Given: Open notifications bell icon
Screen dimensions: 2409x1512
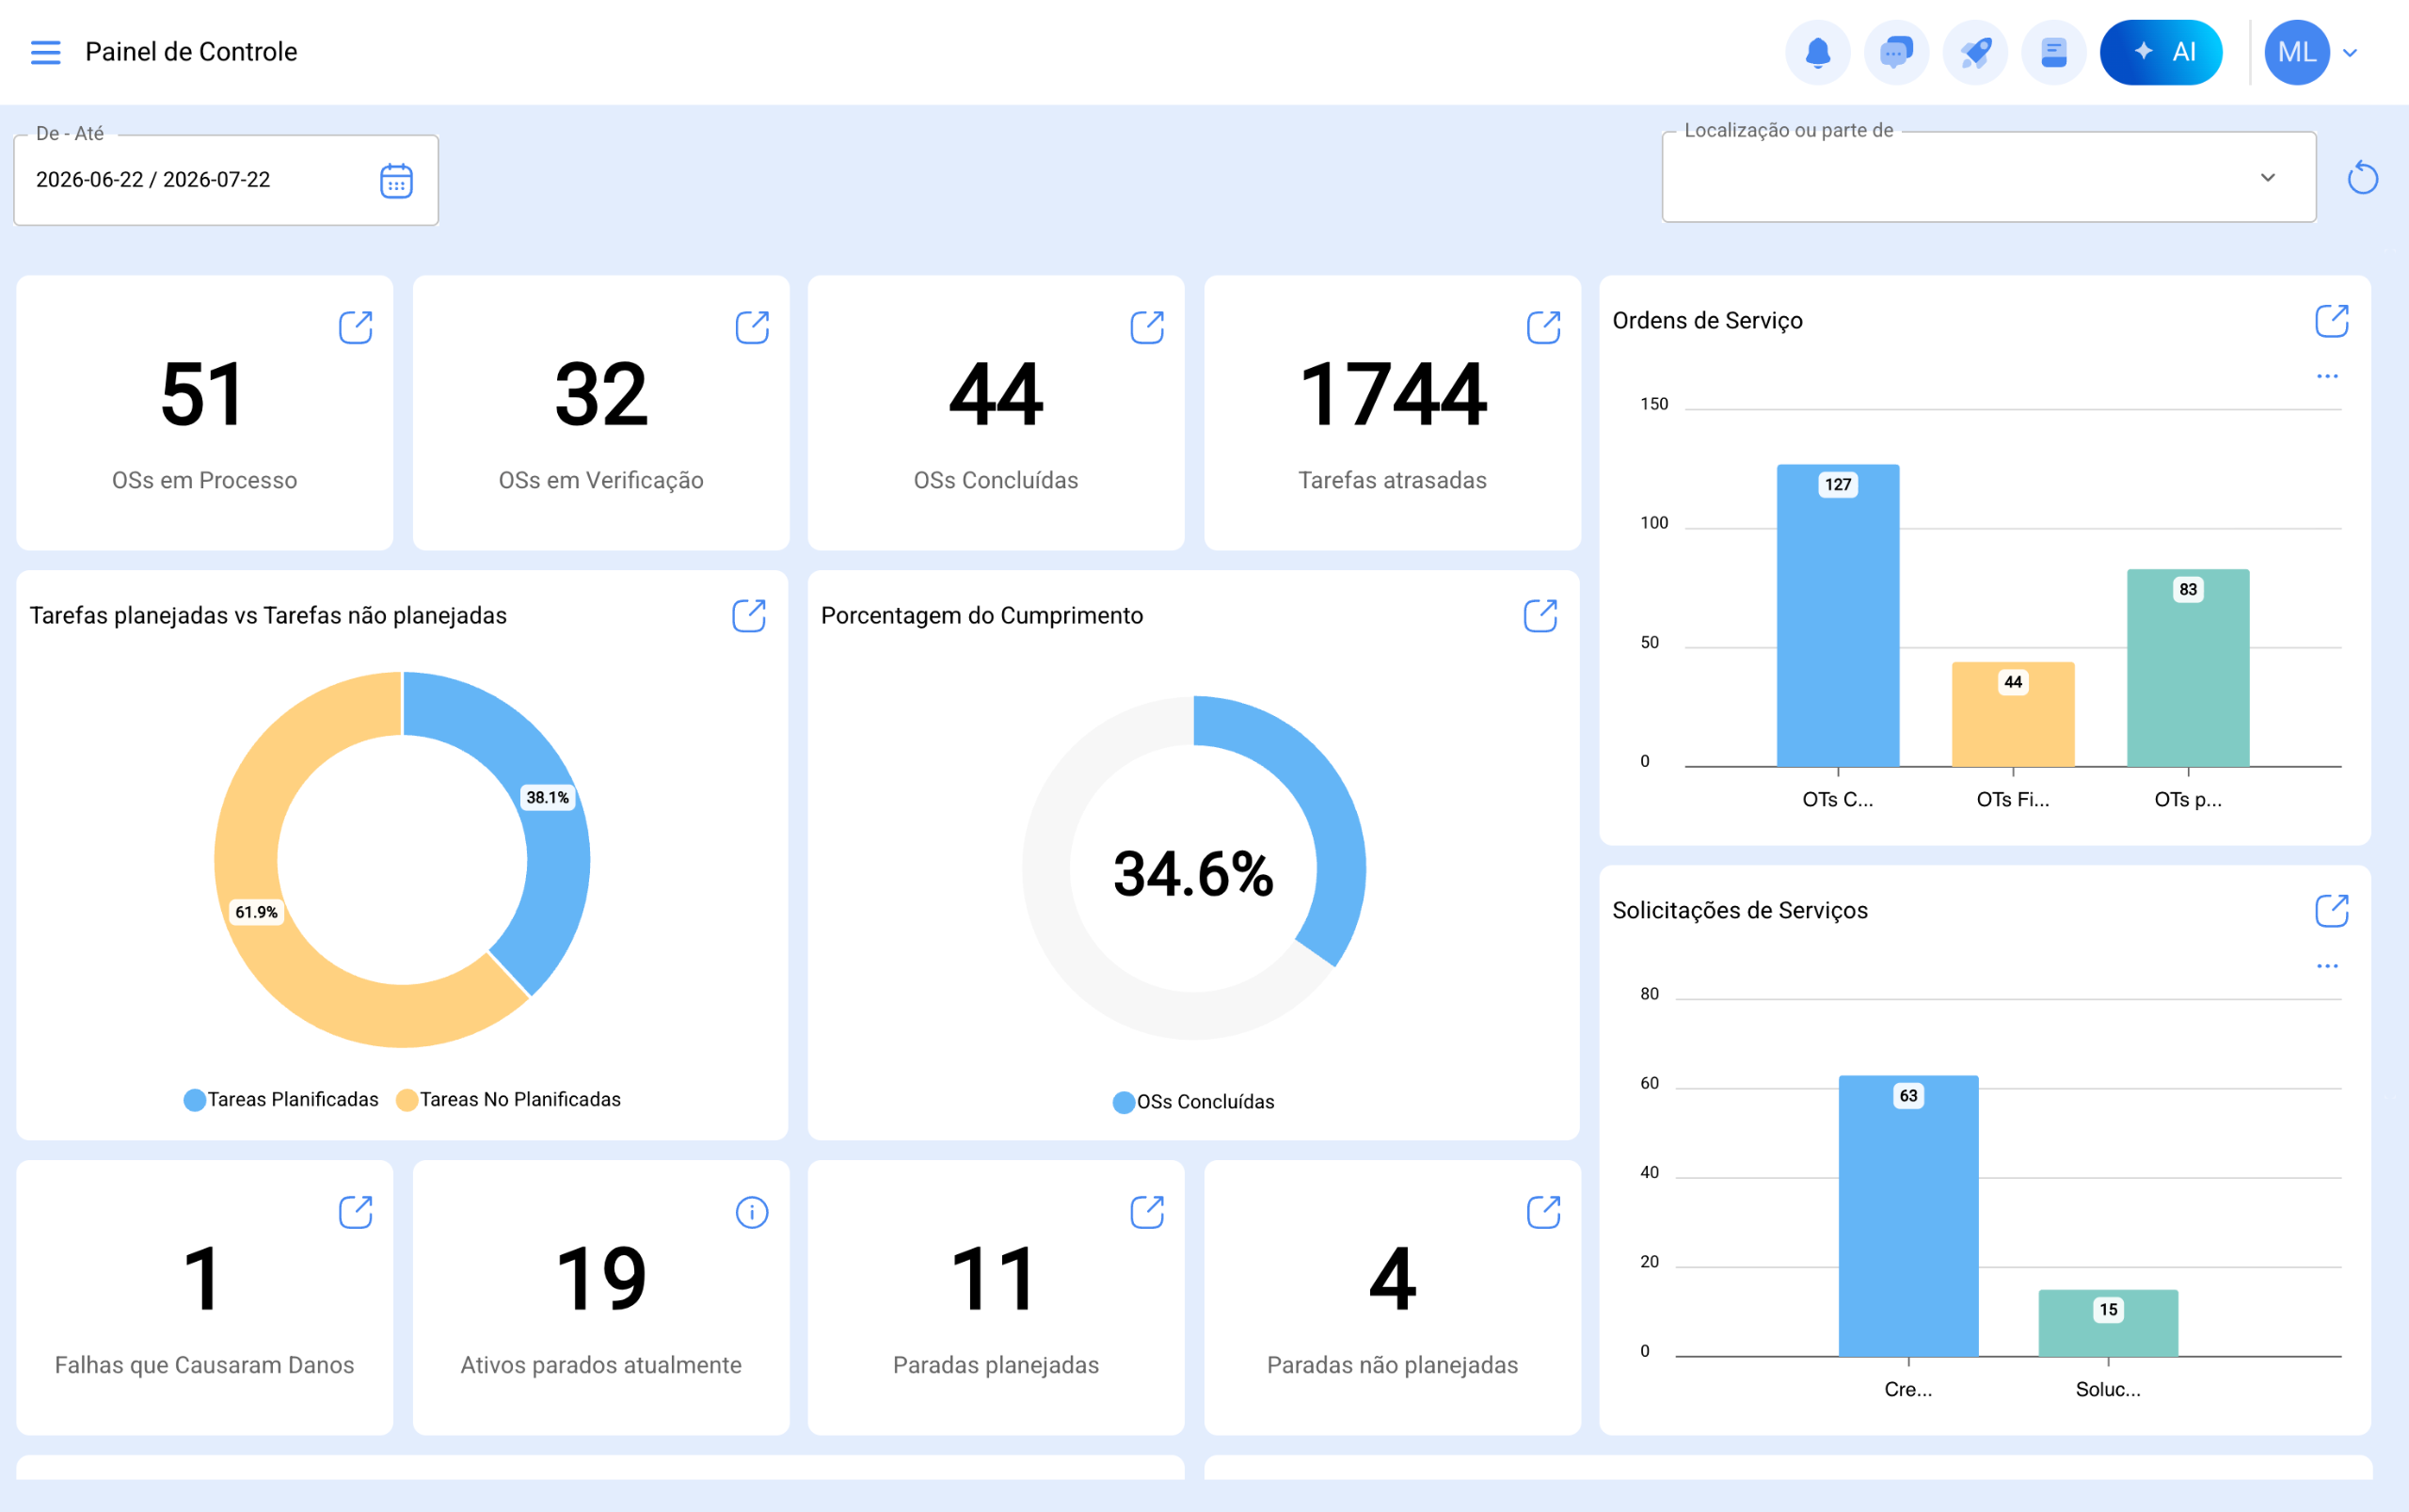Looking at the screenshot, I should (1818, 52).
